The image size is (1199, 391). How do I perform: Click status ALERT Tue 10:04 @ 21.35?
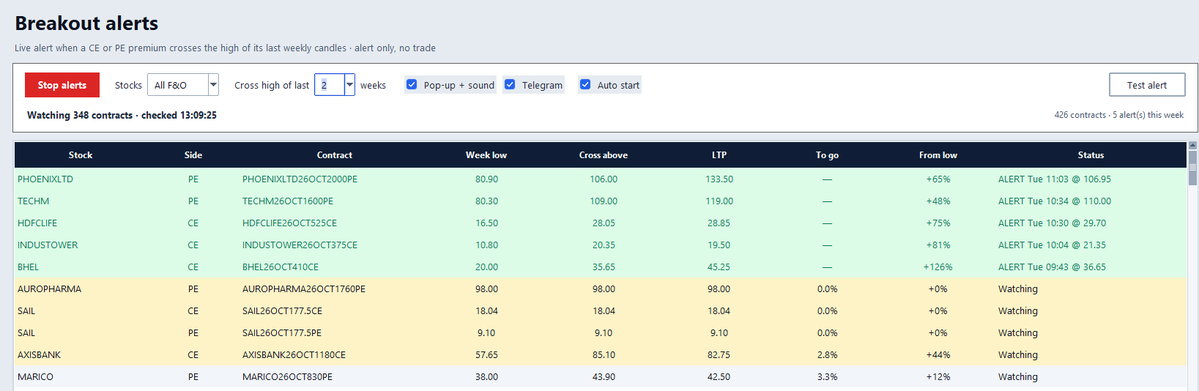tap(1051, 246)
